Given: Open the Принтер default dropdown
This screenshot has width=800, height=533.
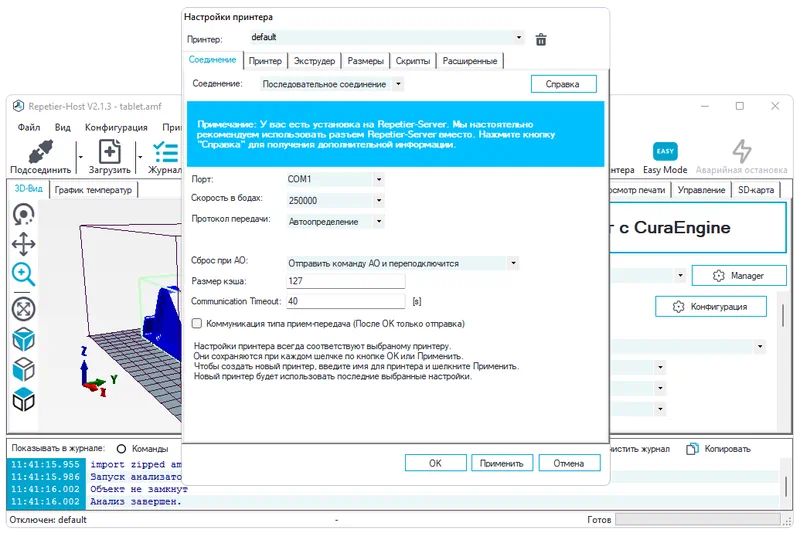Looking at the screenshot, I should pos(387,37).
